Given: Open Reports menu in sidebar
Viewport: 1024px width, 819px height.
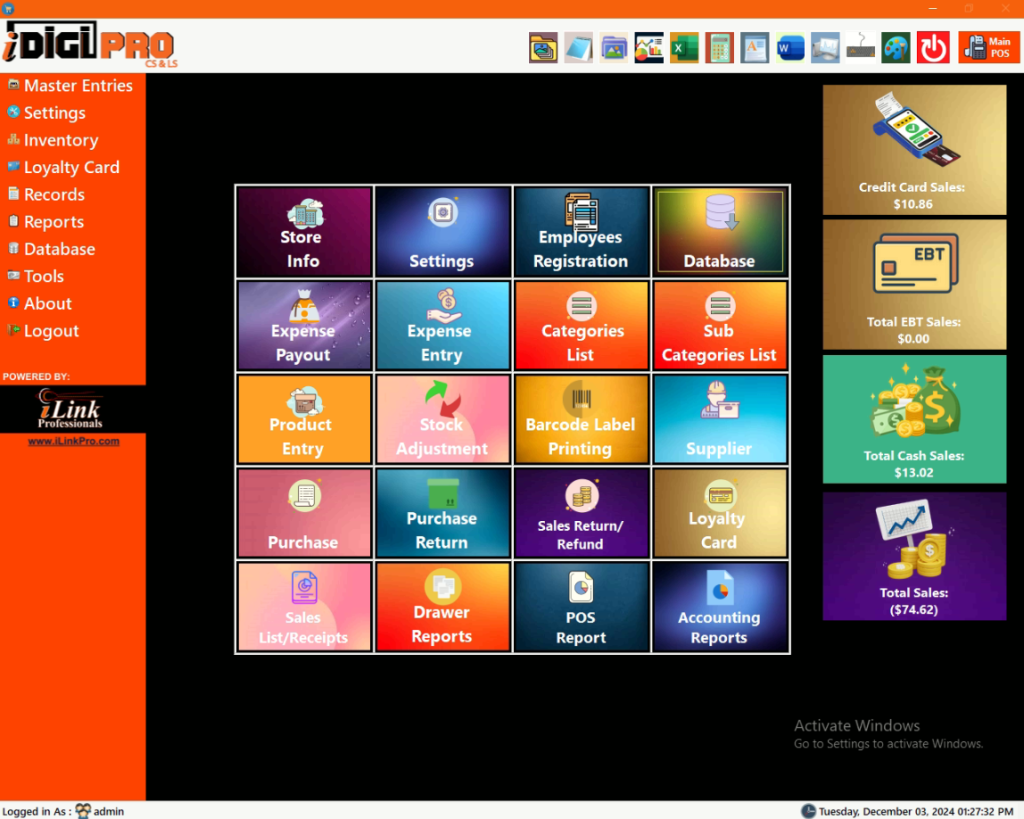Looking at the screenshot, I should pyautogui.click(x=46, y=222).
